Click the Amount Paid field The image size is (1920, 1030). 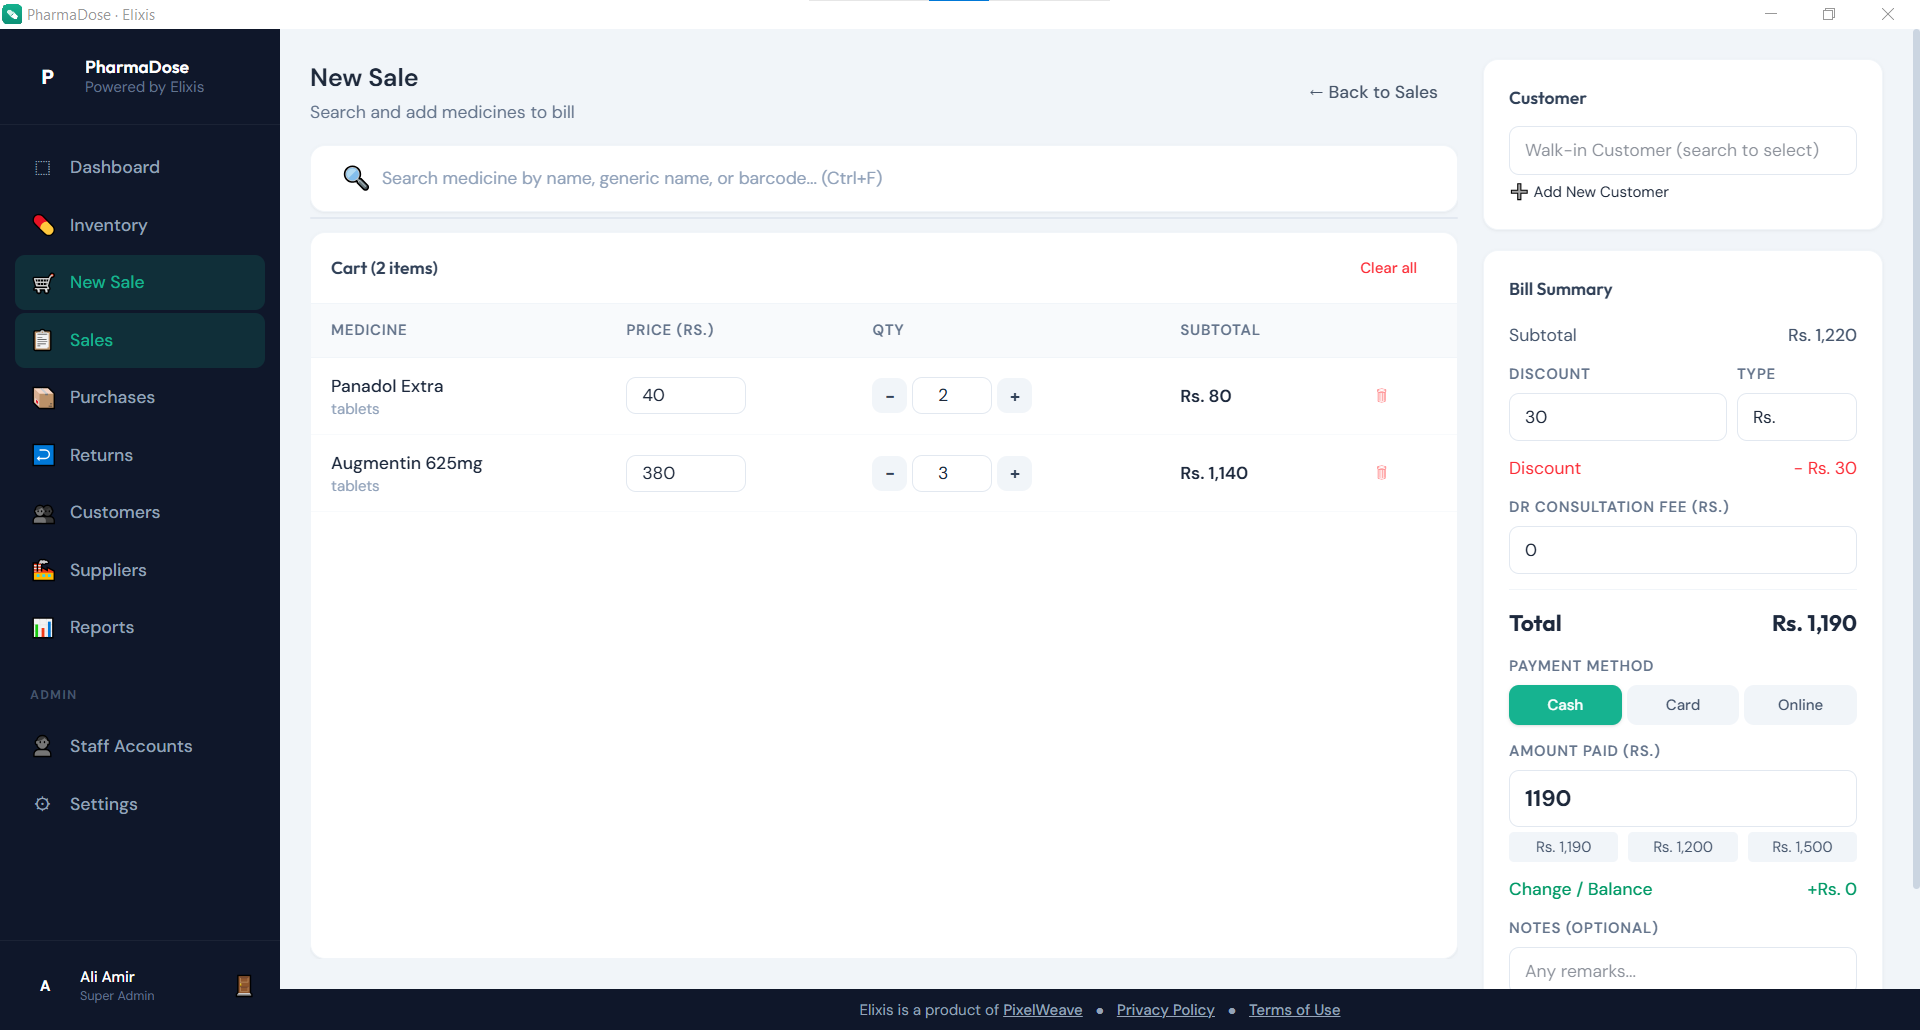1682,798
